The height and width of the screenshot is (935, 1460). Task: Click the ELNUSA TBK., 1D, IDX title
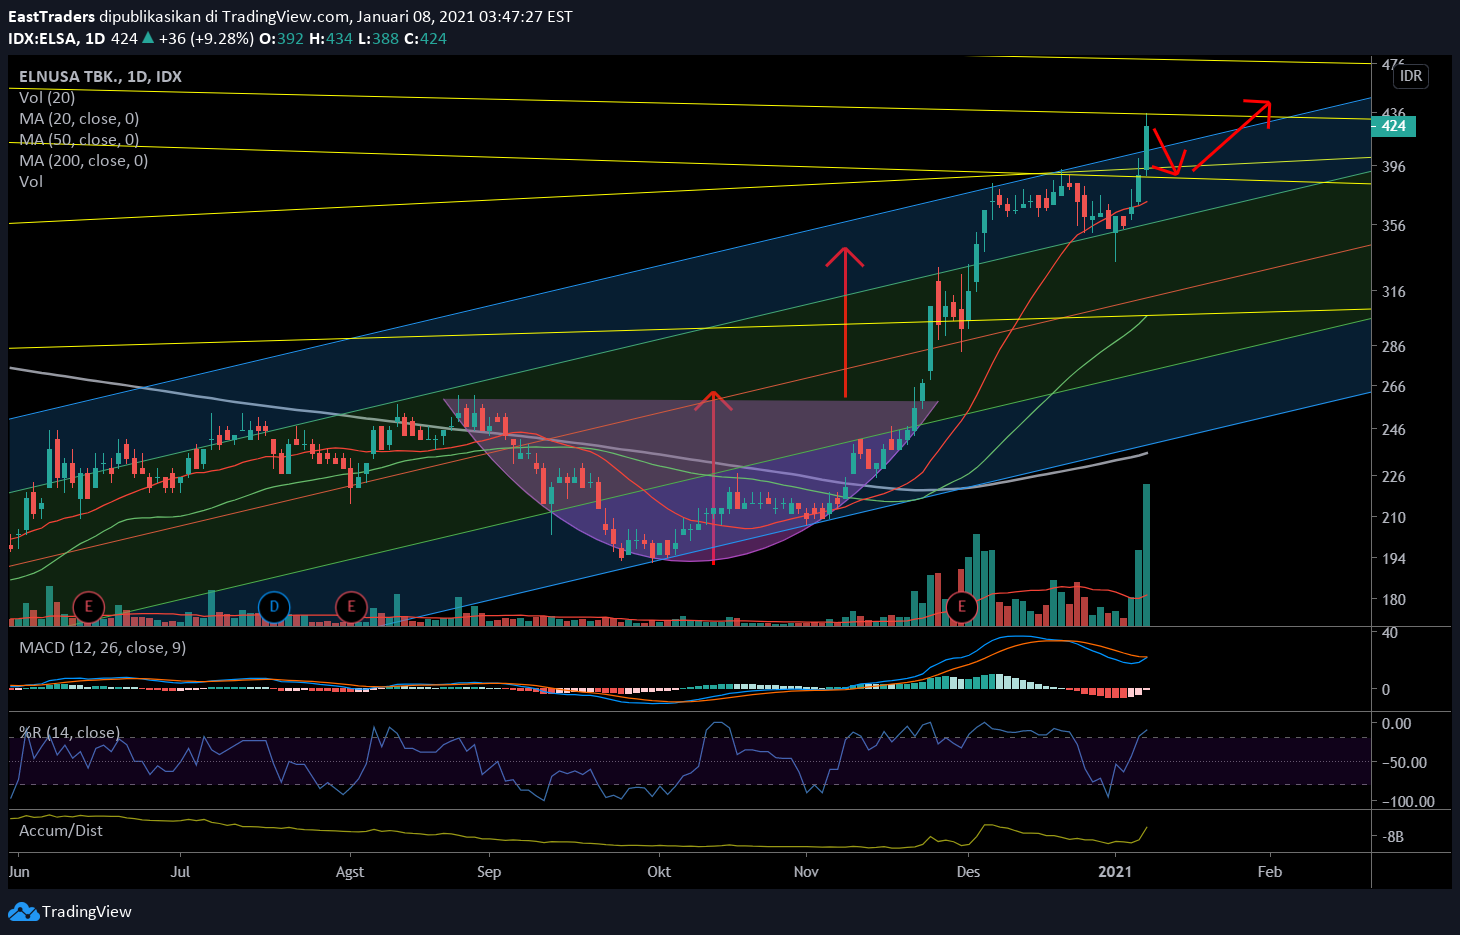pyautogui.click(x=100, y=77)
